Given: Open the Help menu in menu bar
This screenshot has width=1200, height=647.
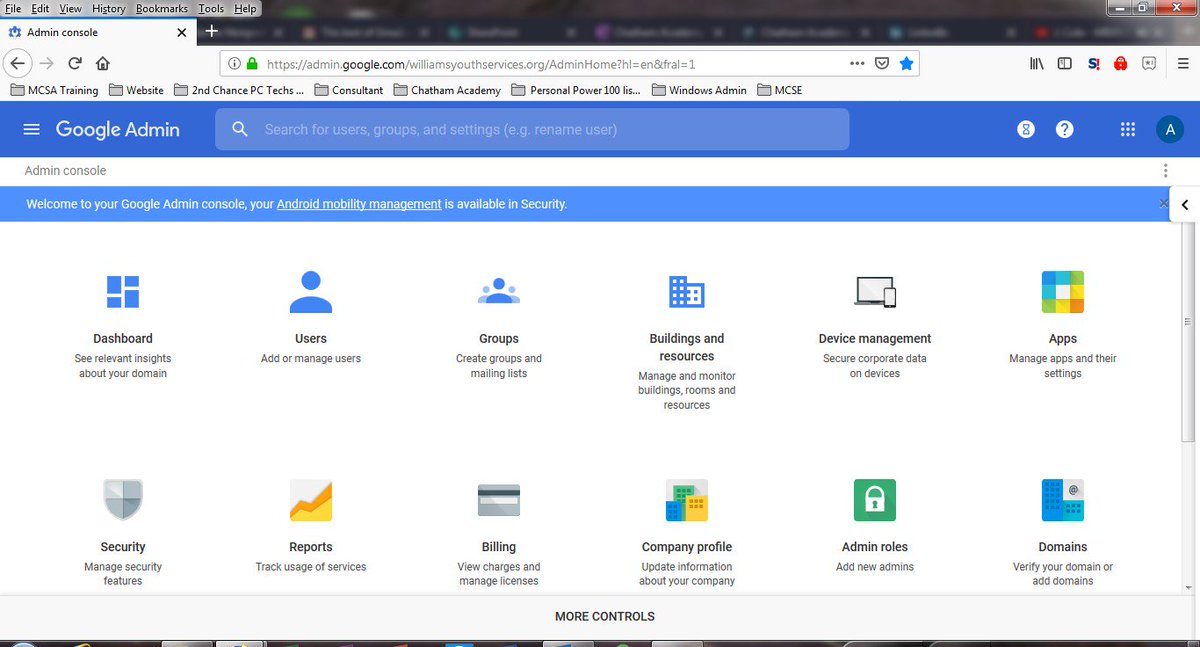Looking at the screenshot, I should [245, 8].
